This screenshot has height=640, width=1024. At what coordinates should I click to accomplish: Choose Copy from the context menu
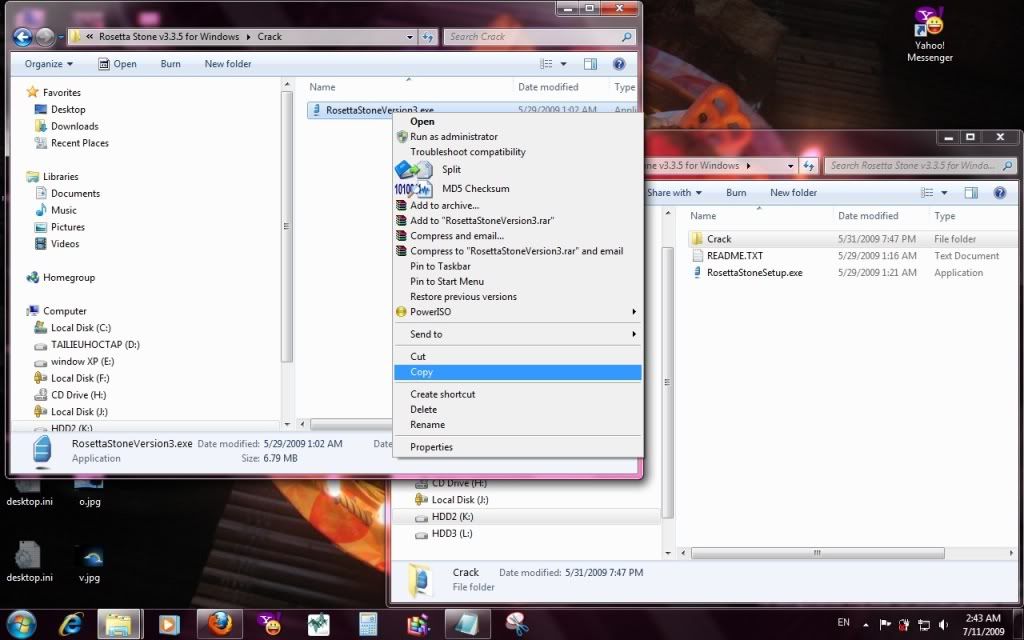point(519,372)
